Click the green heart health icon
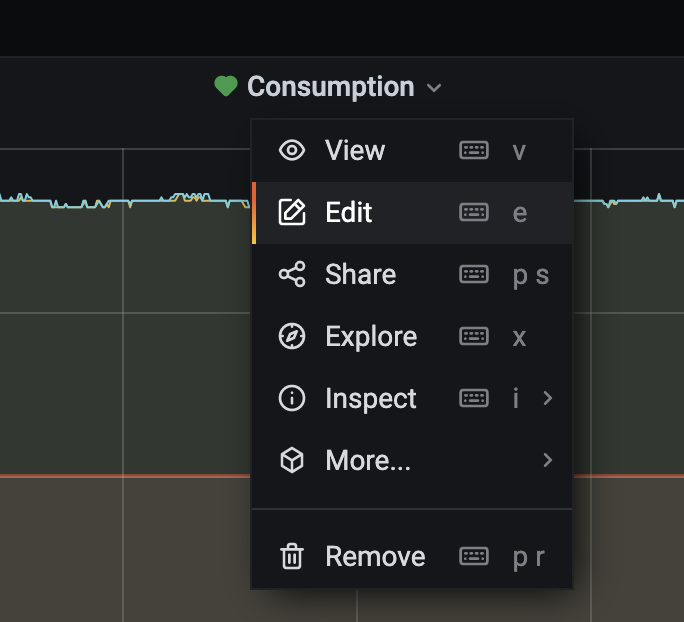Screen dimensions: 684x622 point(226,87)
